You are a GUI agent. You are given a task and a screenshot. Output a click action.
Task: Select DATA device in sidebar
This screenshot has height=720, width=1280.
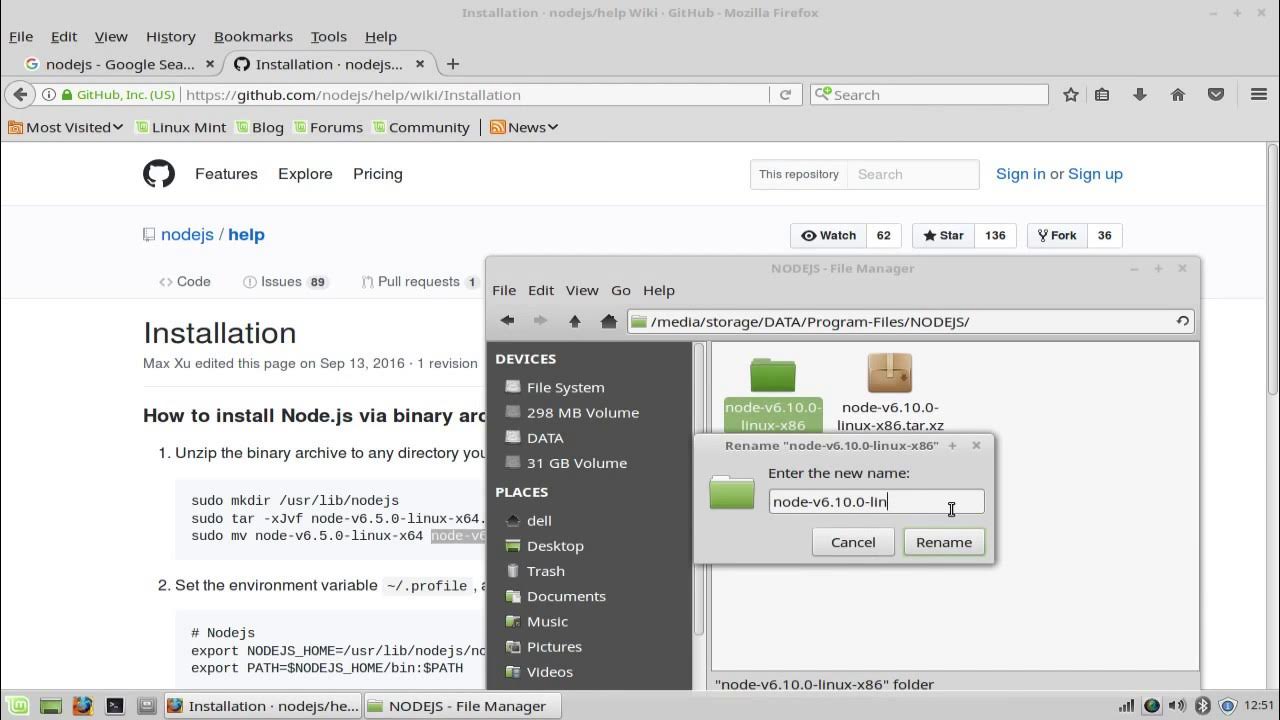545,438
